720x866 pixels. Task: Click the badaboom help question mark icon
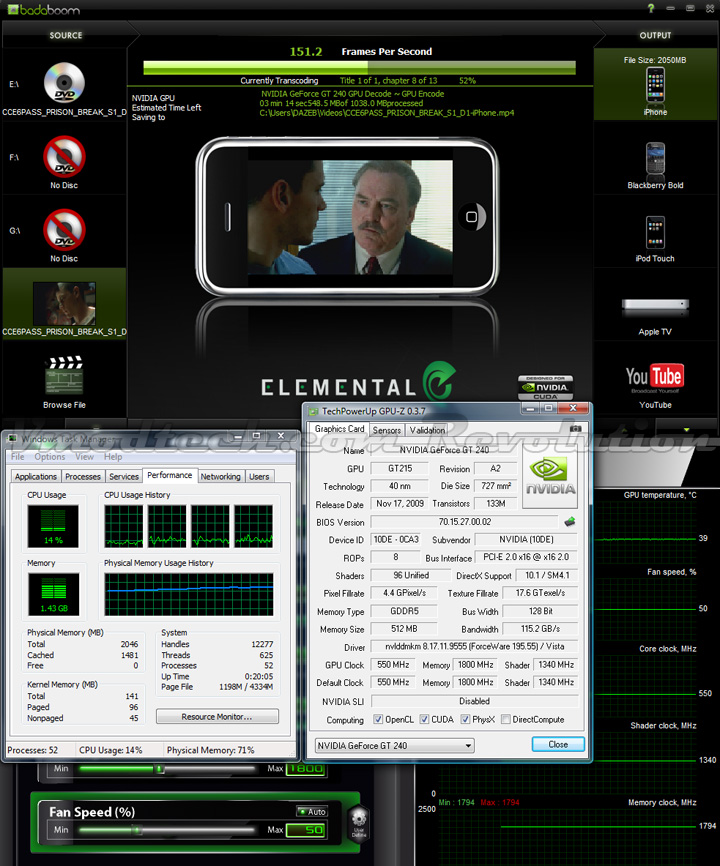point(651,8)
